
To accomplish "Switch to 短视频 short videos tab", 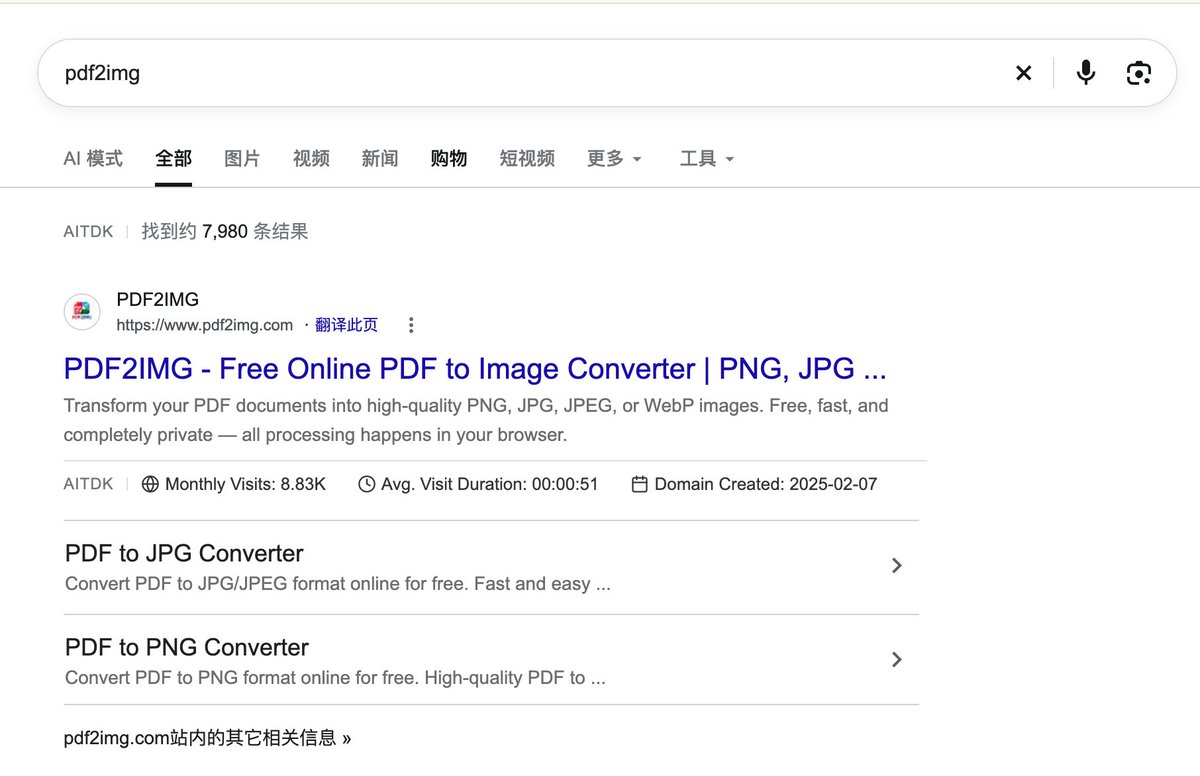I will coord(527,158).
